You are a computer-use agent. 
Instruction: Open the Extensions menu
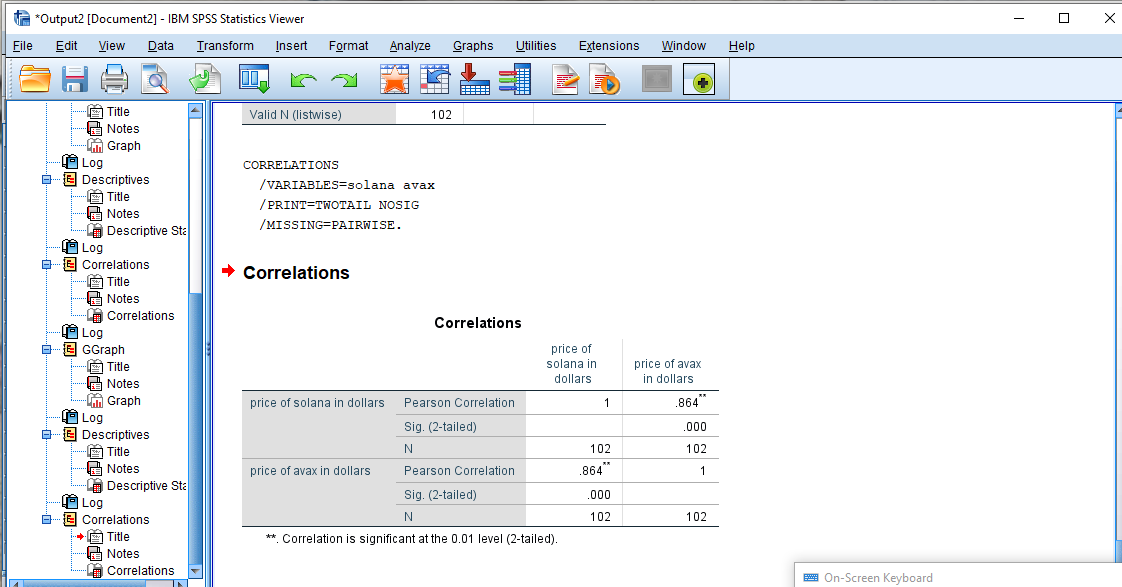[609, 46]
